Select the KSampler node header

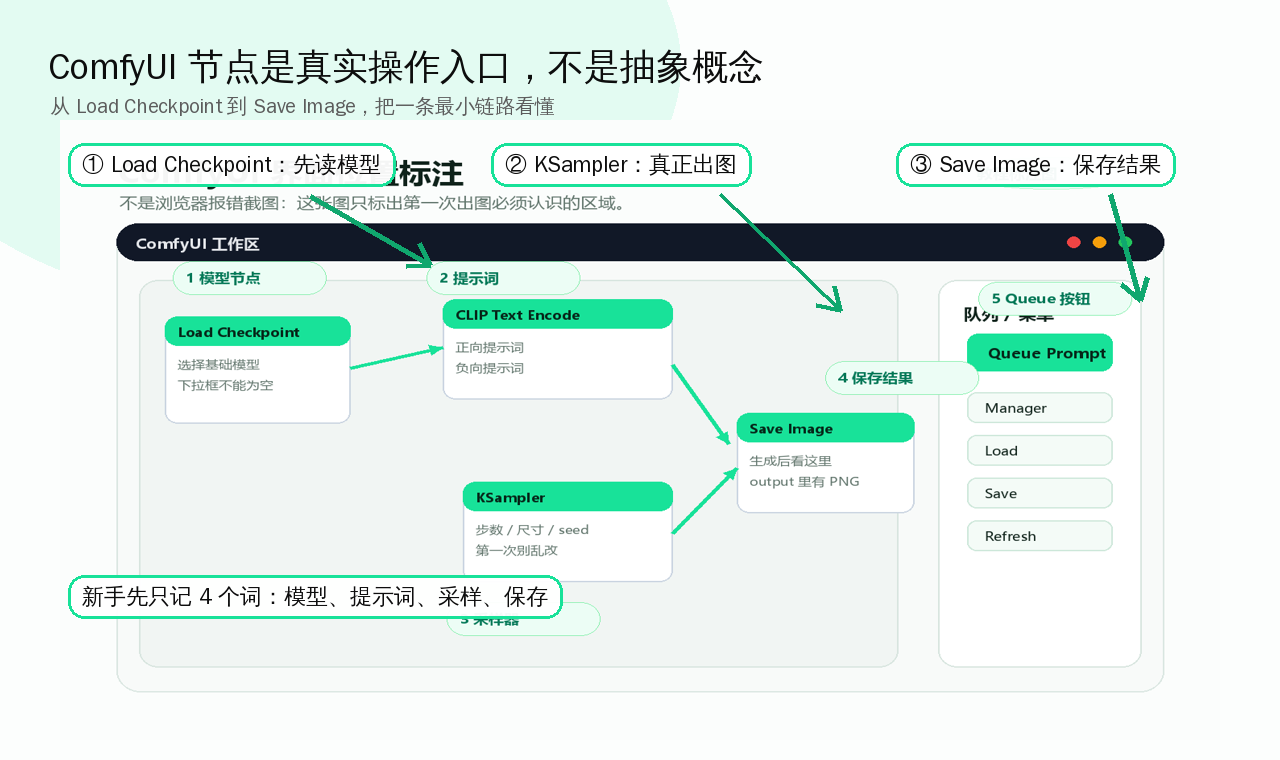(x=568, y=497)
